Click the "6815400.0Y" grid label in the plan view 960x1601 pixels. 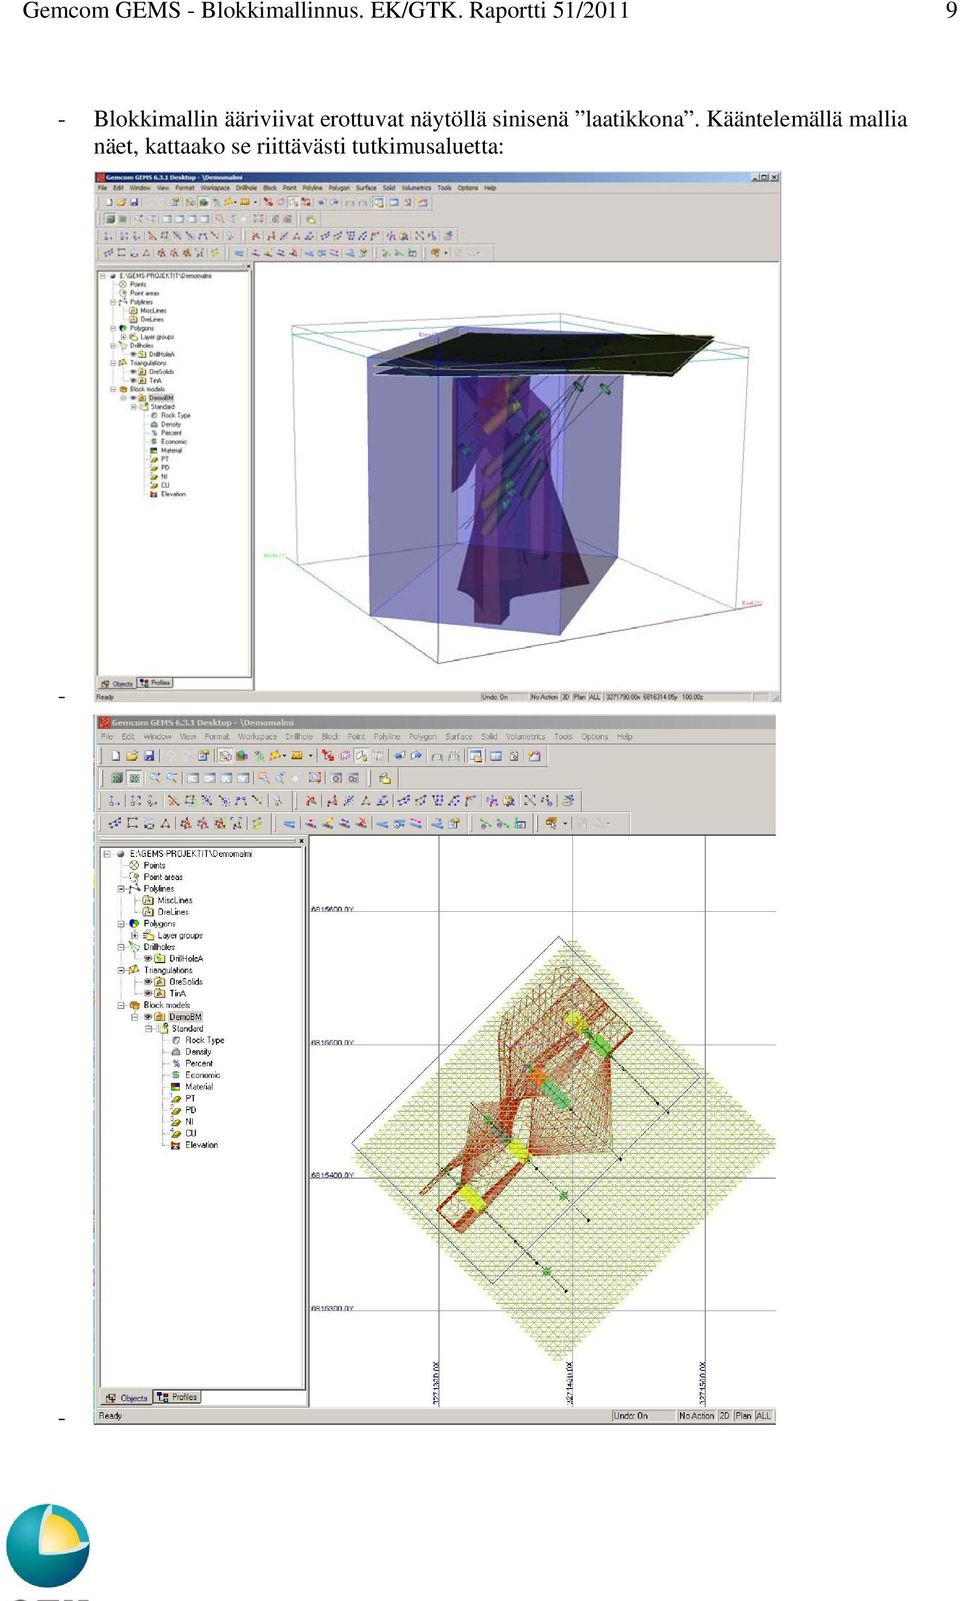click(332, 1175)
